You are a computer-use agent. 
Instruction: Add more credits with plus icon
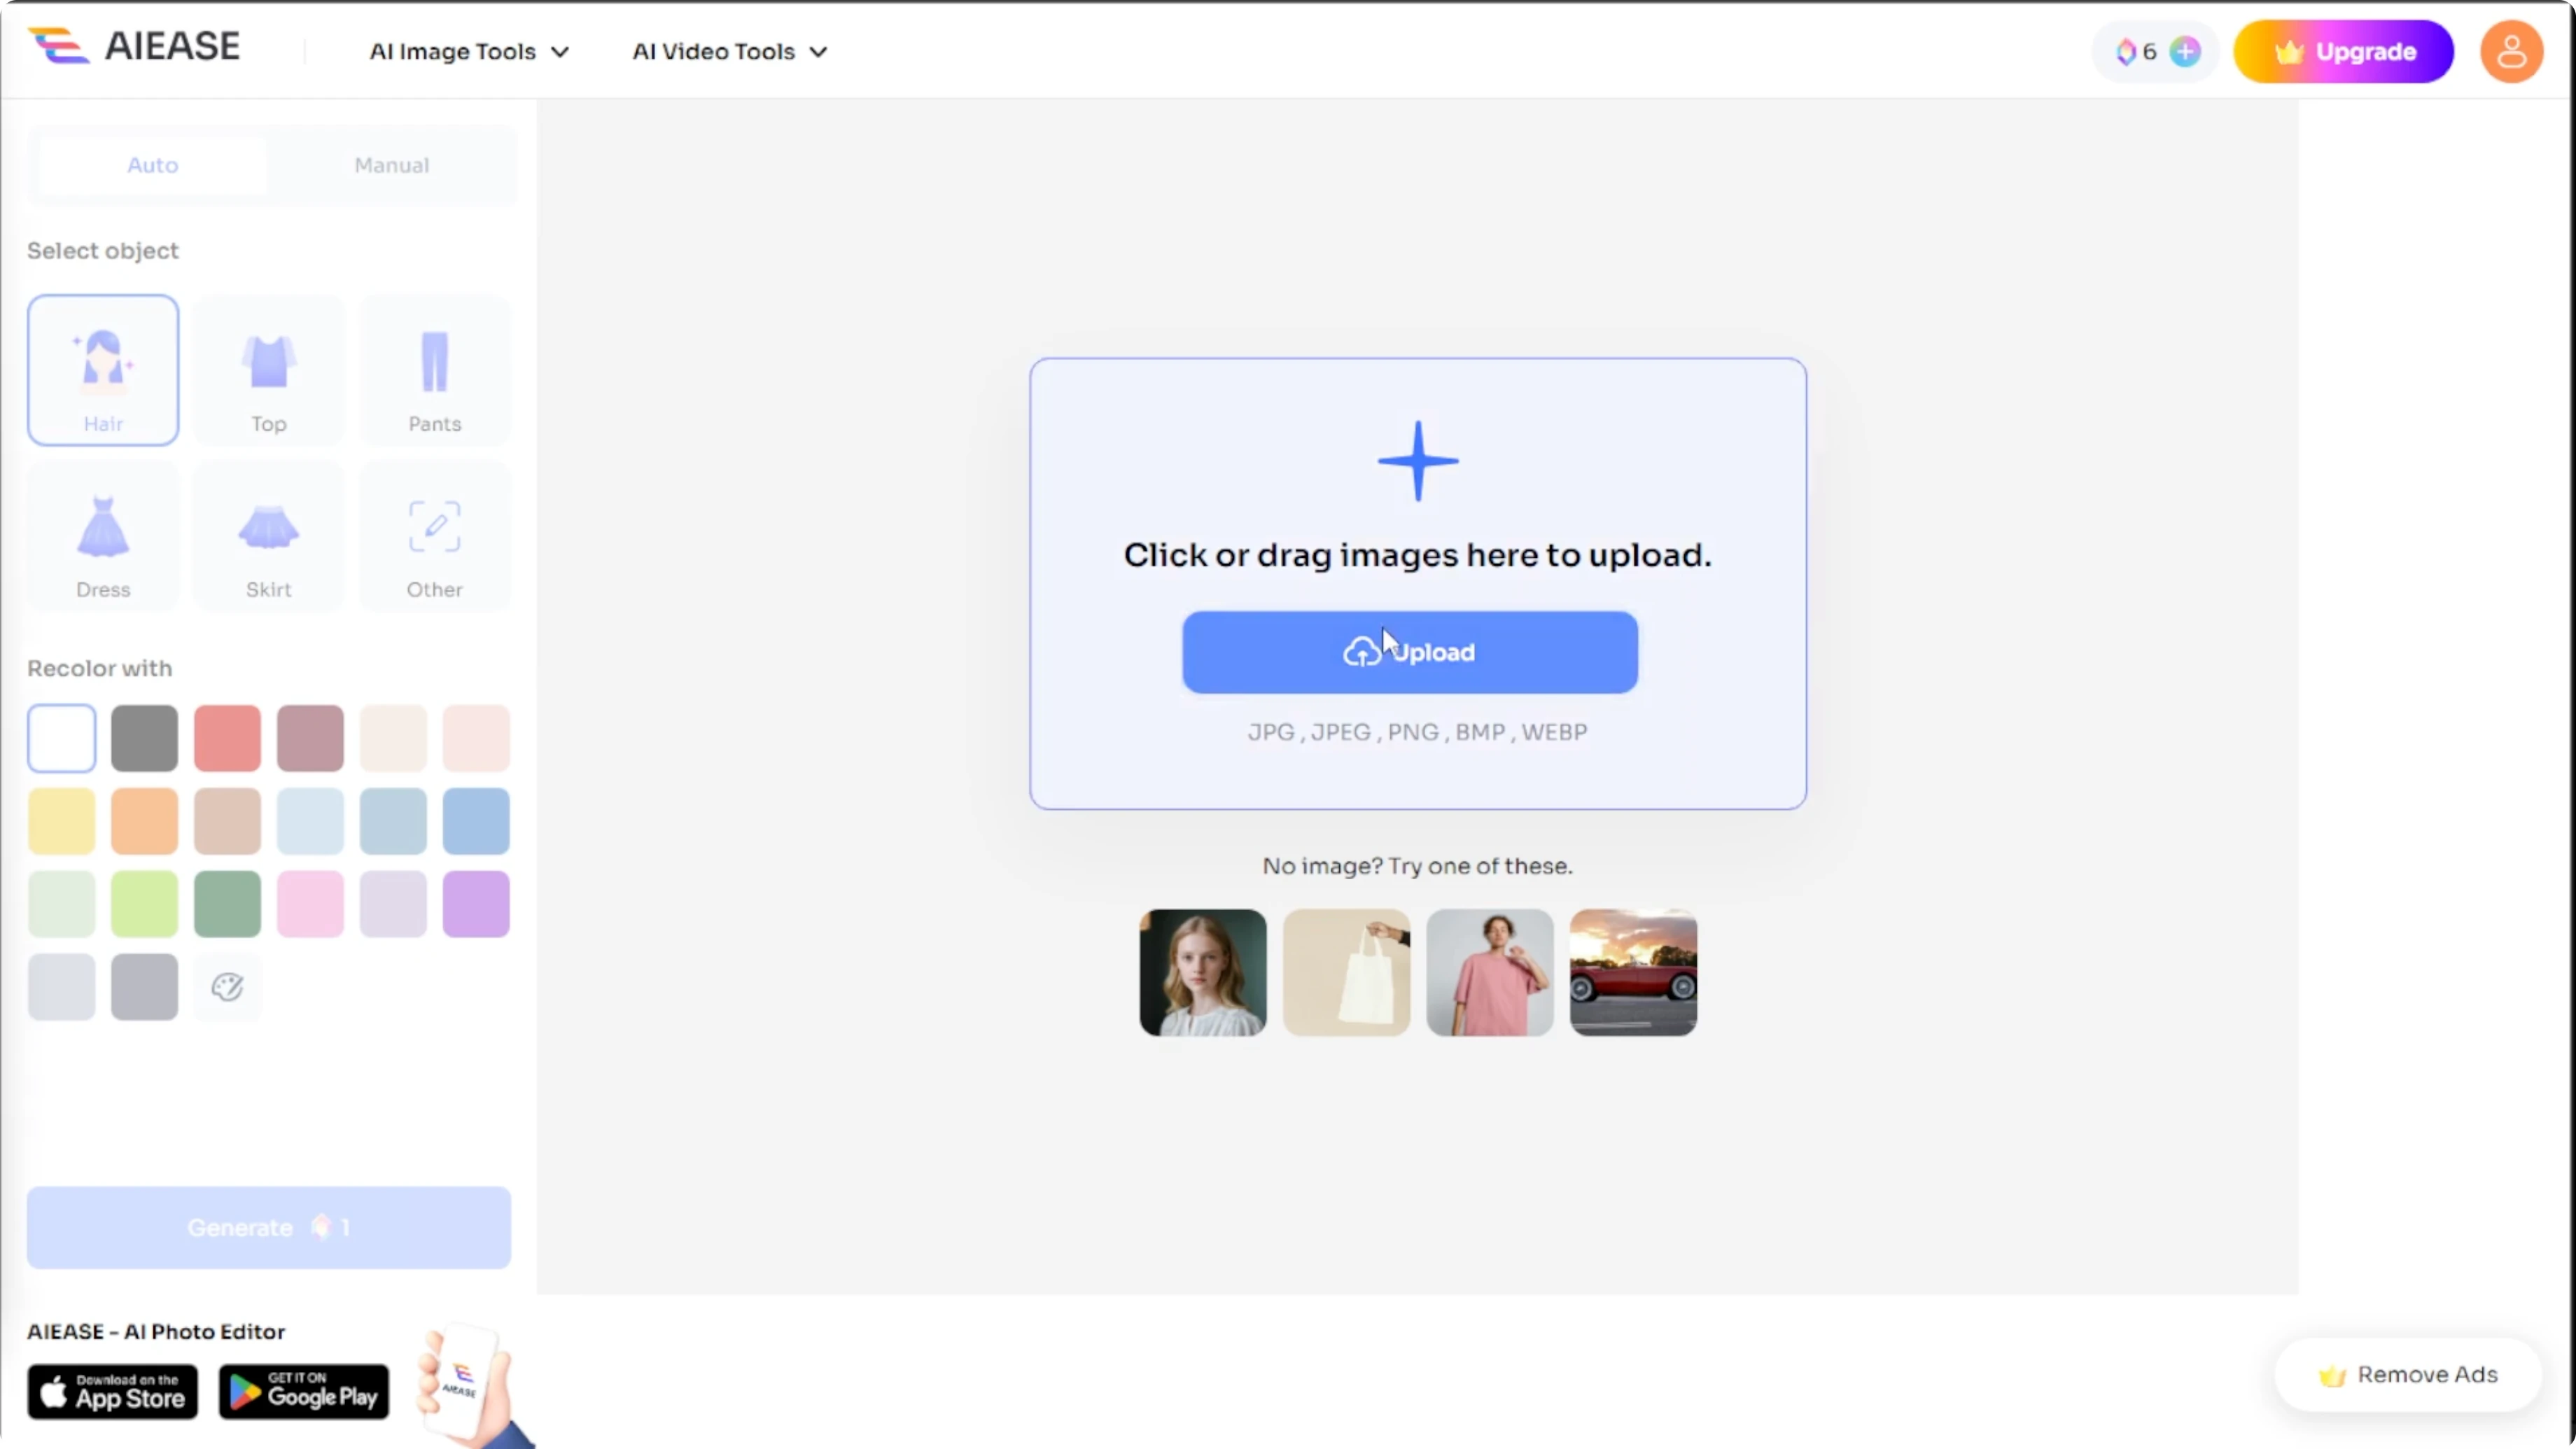click(2185, 51)
